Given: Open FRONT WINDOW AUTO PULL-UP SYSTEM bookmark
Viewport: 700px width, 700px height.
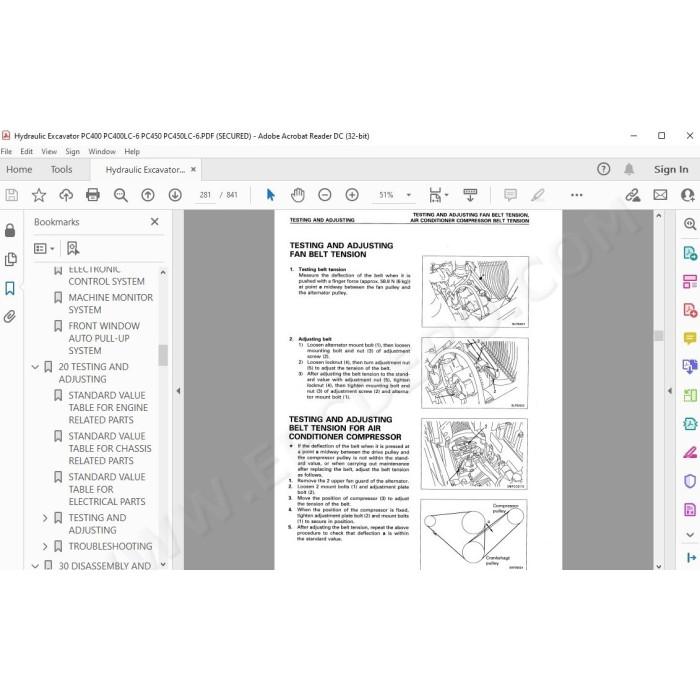Looking at the screenshot, I should click(x=104, y=338).
